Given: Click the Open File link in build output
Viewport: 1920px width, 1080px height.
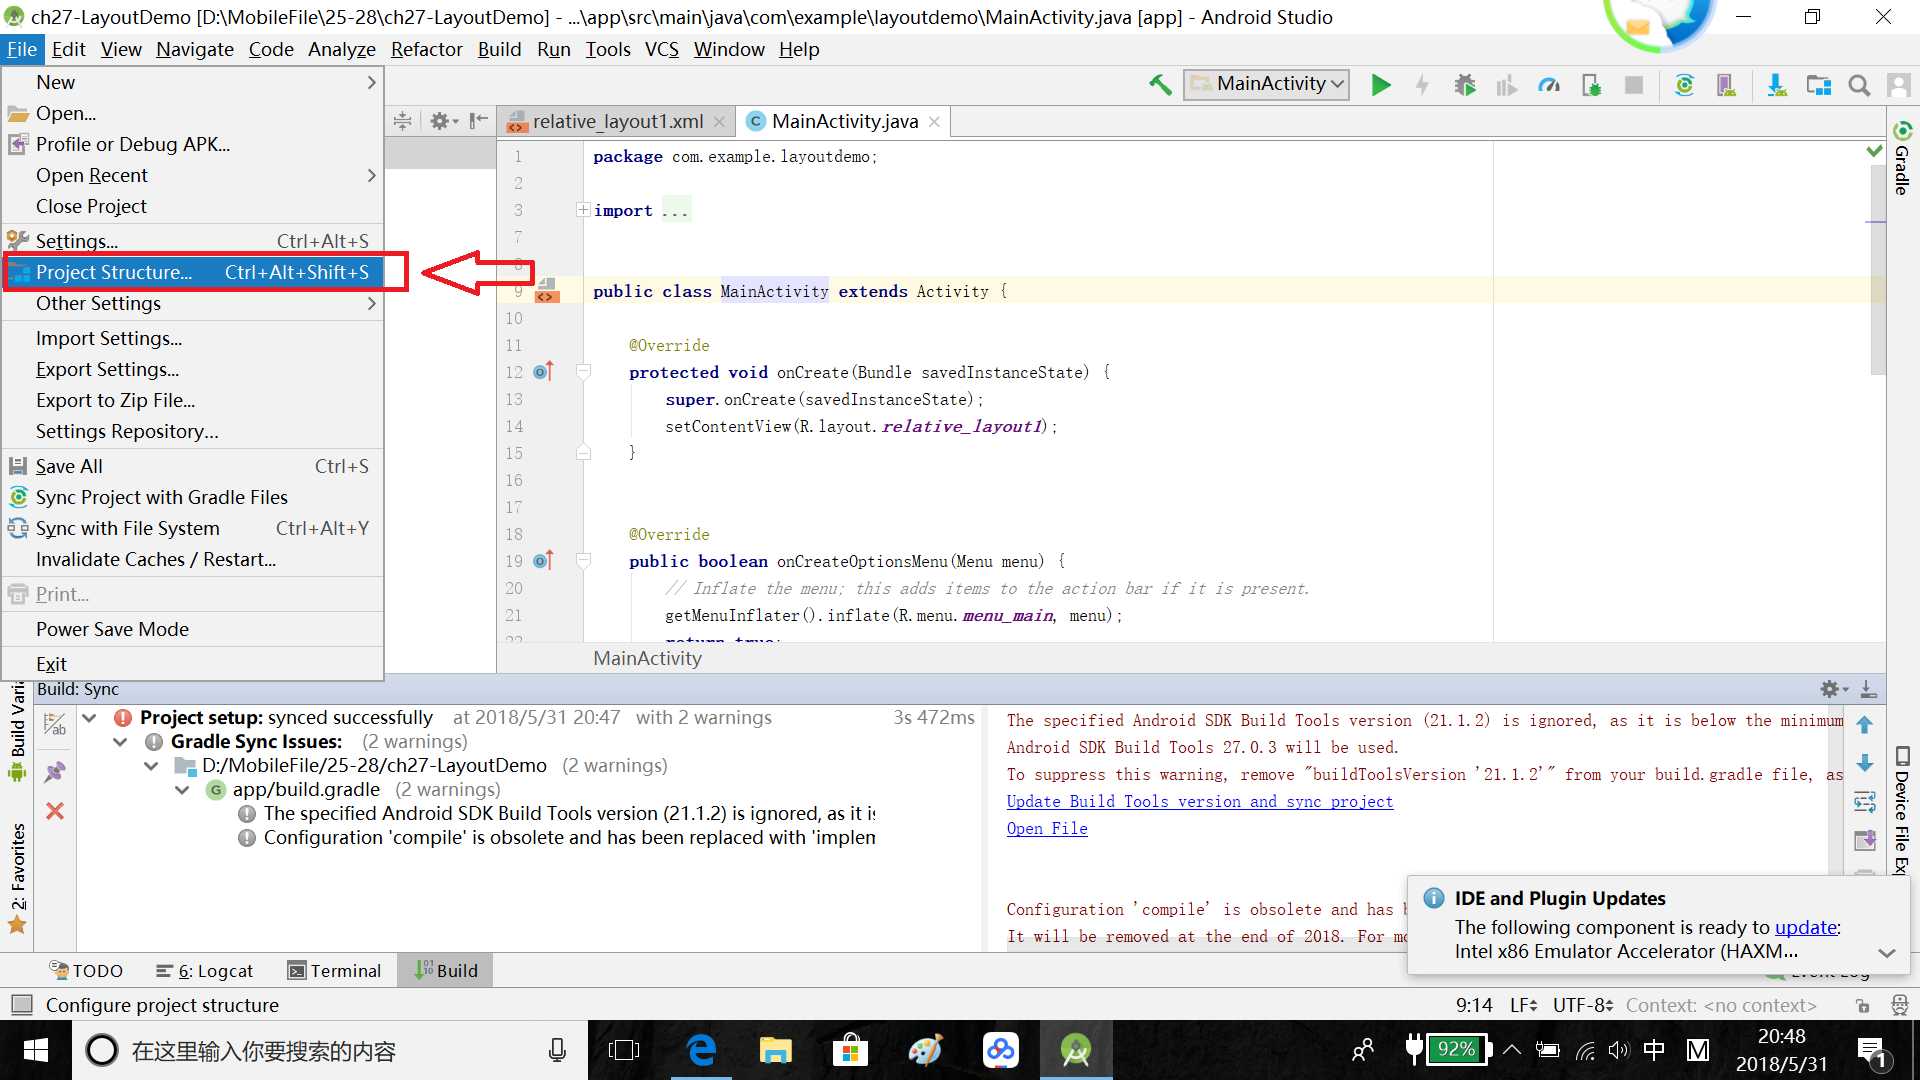Looking at the screenshot, I should point(1046,827).
